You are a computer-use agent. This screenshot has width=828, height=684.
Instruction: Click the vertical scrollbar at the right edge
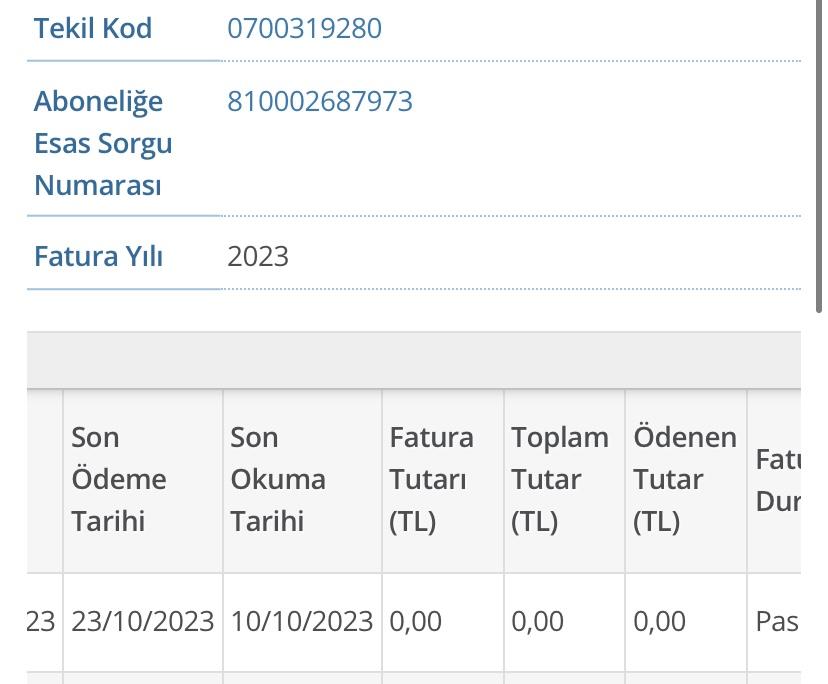[x=819, y=158]
